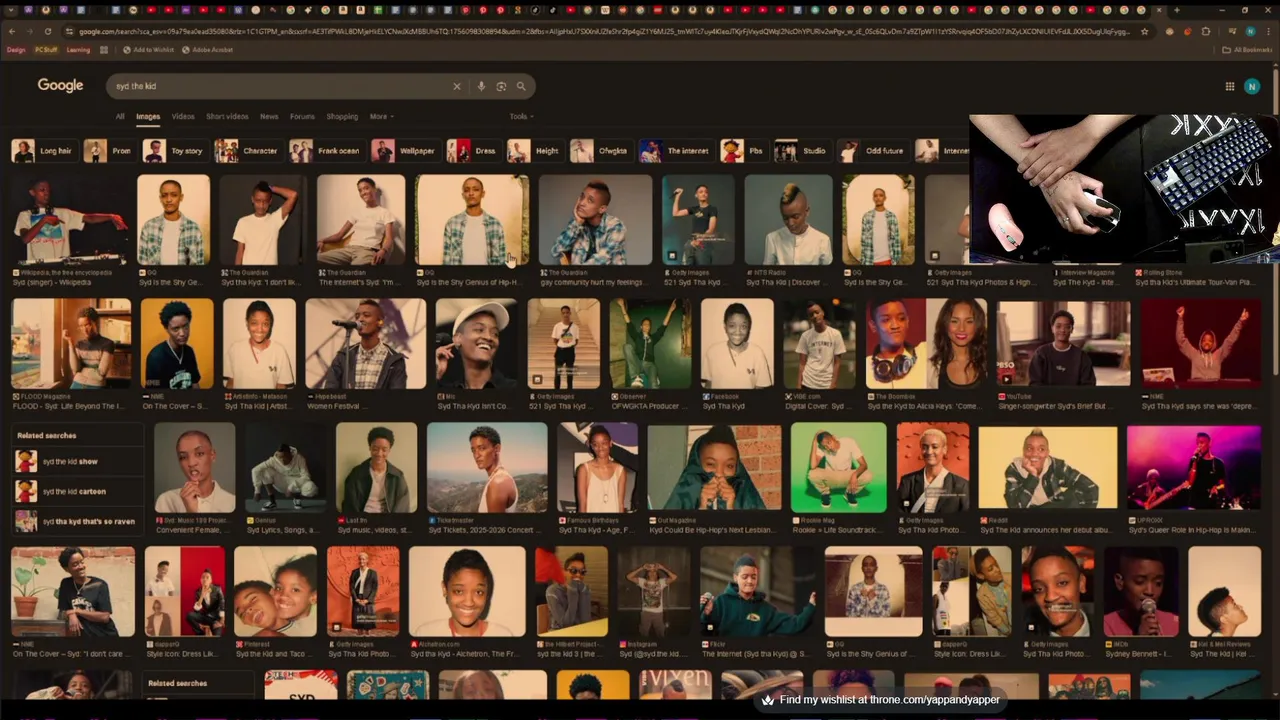Image resolution: width=1280 pixels, height=720 pixels.
Task: Click the site info icon in address bar
Action: (x=69, y=31)
